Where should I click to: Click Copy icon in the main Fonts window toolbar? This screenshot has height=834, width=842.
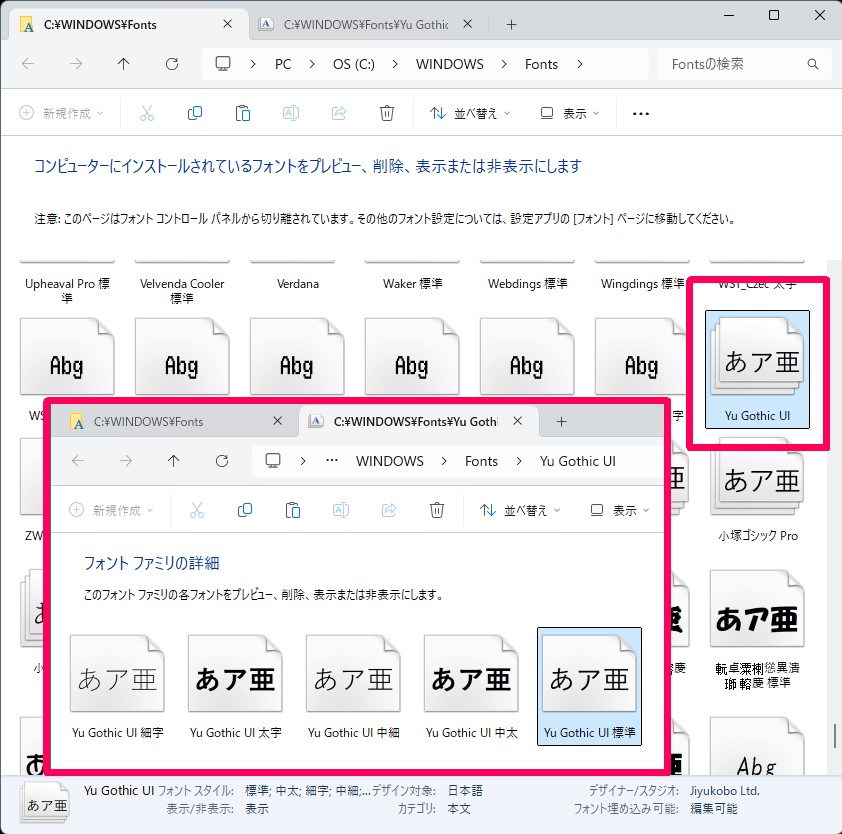[195, 113]
